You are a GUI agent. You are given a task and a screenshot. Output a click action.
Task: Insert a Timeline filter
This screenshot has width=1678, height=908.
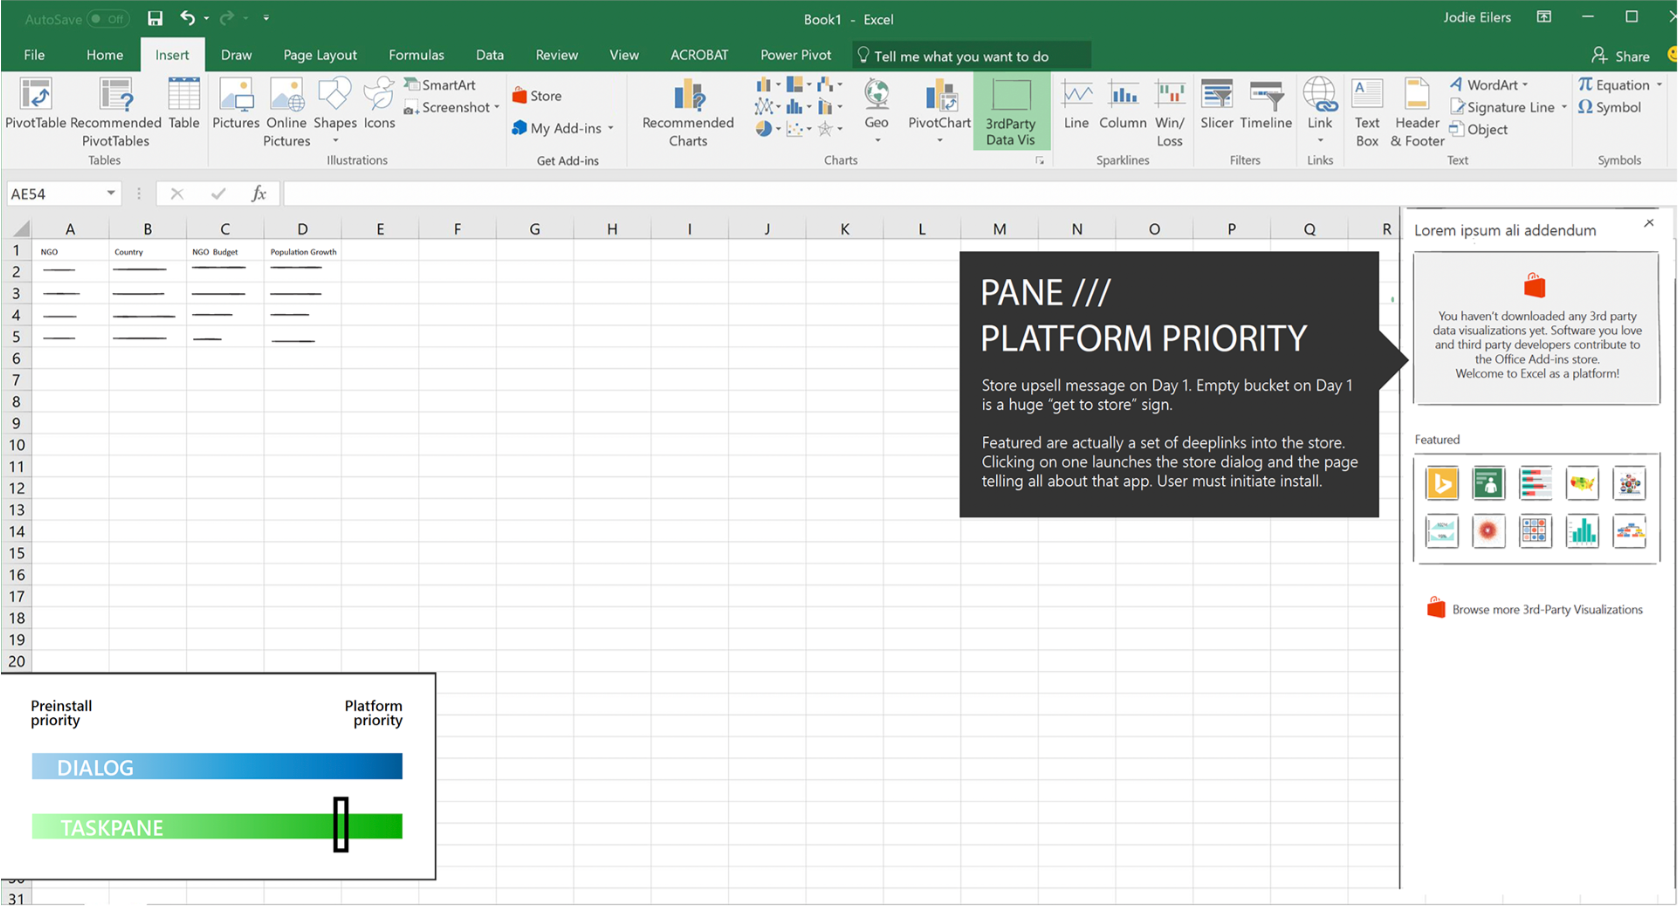[x=1266, y=105]
